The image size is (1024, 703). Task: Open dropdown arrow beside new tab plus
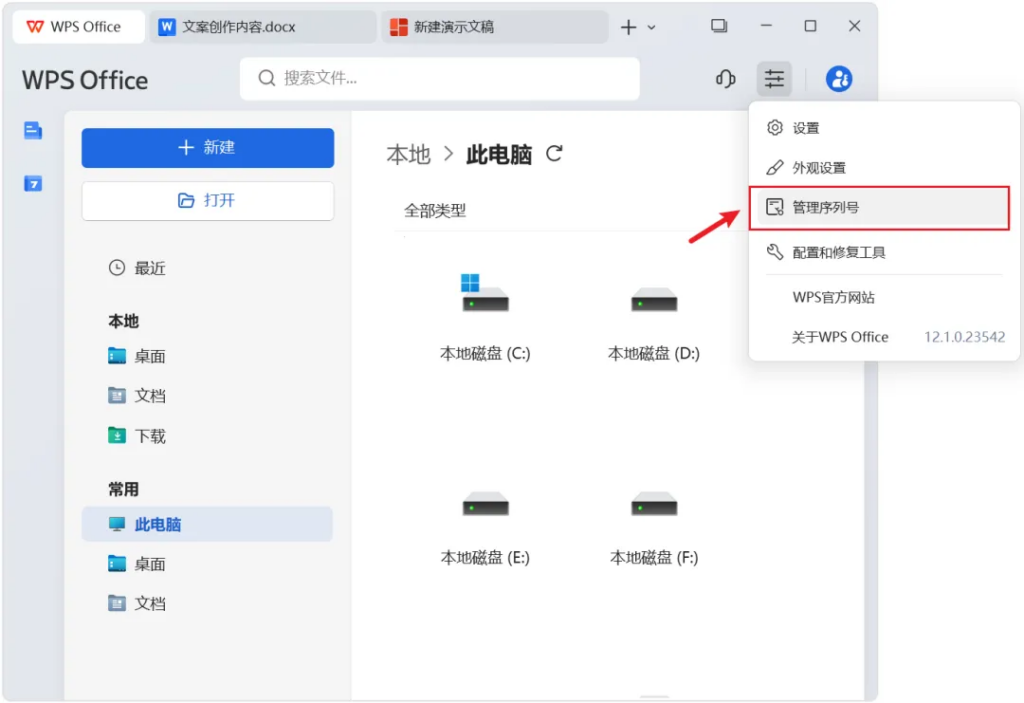pos(652,28)
